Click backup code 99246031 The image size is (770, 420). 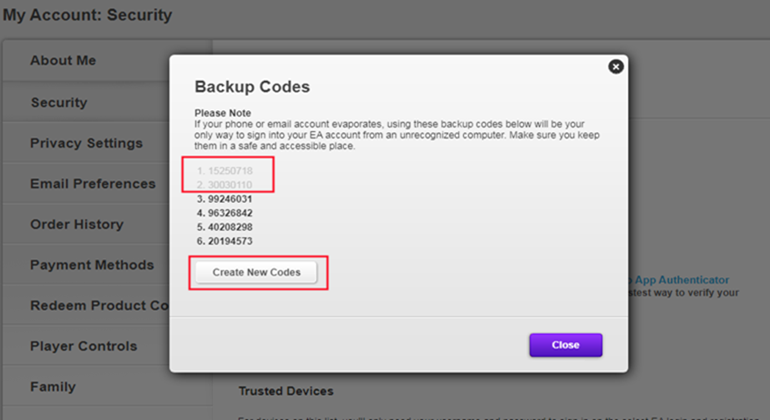coord(228,200)
